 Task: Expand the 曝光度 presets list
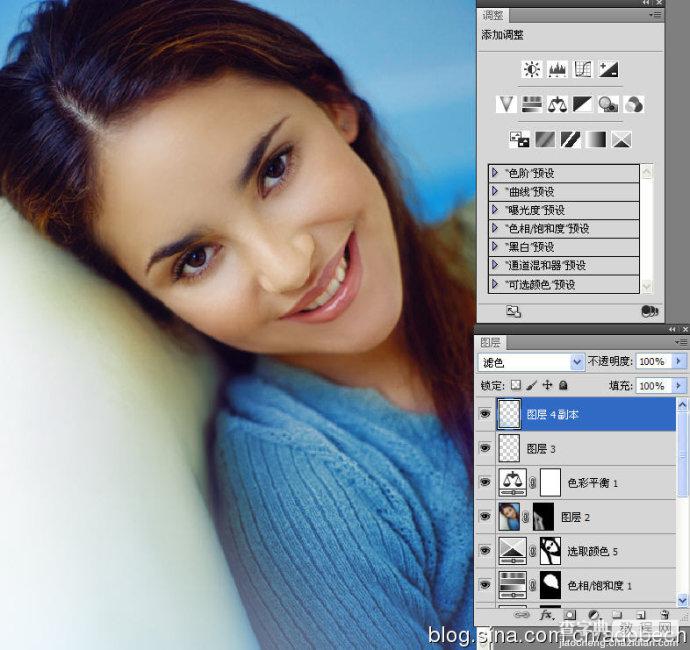tap(495, 209)
